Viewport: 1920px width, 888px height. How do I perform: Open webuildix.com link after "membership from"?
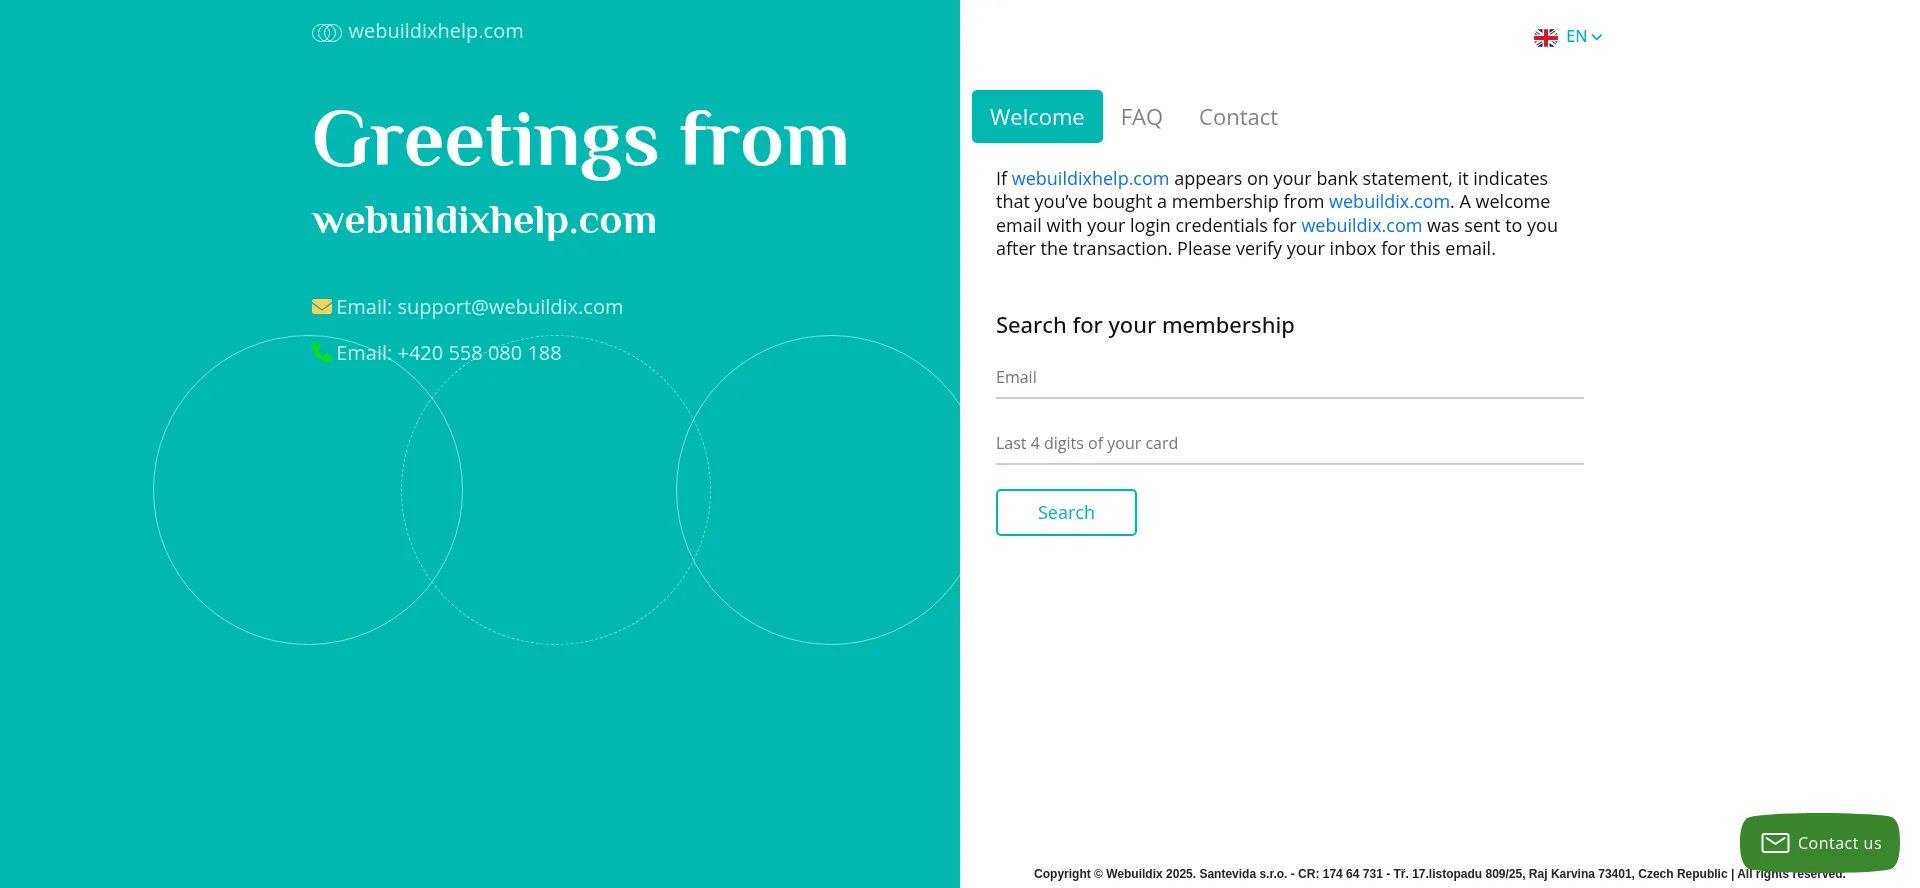[x=1389, y=202]
